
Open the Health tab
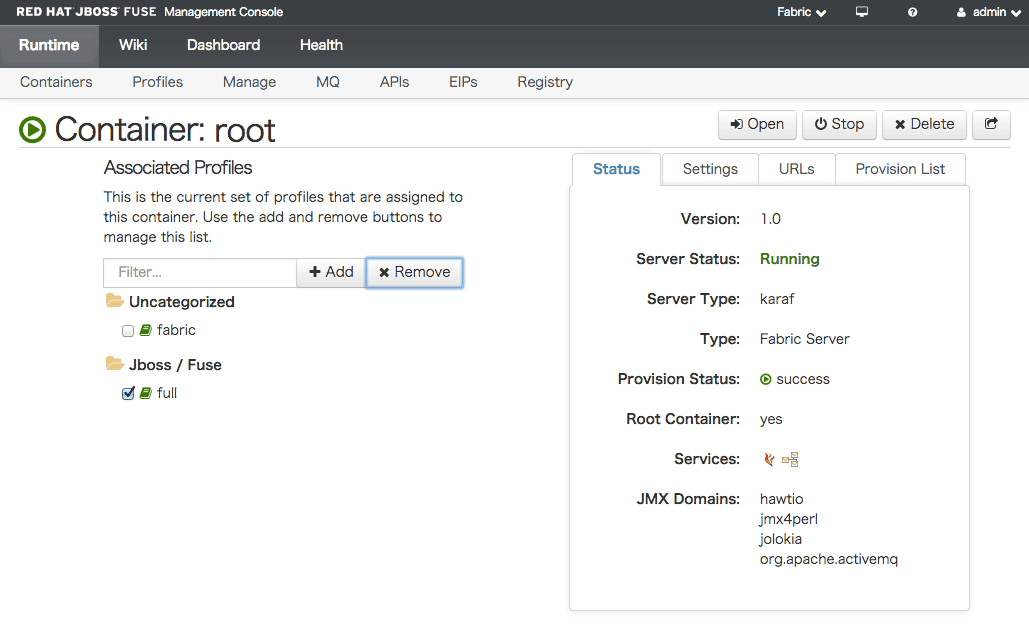tap(322, 45)
